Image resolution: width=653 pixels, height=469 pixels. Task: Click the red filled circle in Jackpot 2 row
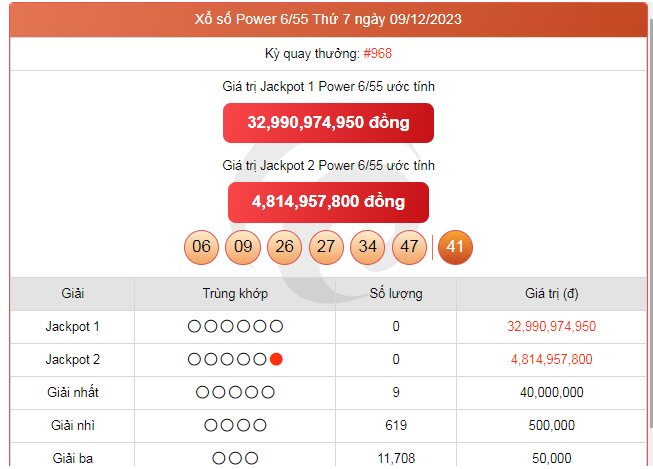click(x=276, y=359)
